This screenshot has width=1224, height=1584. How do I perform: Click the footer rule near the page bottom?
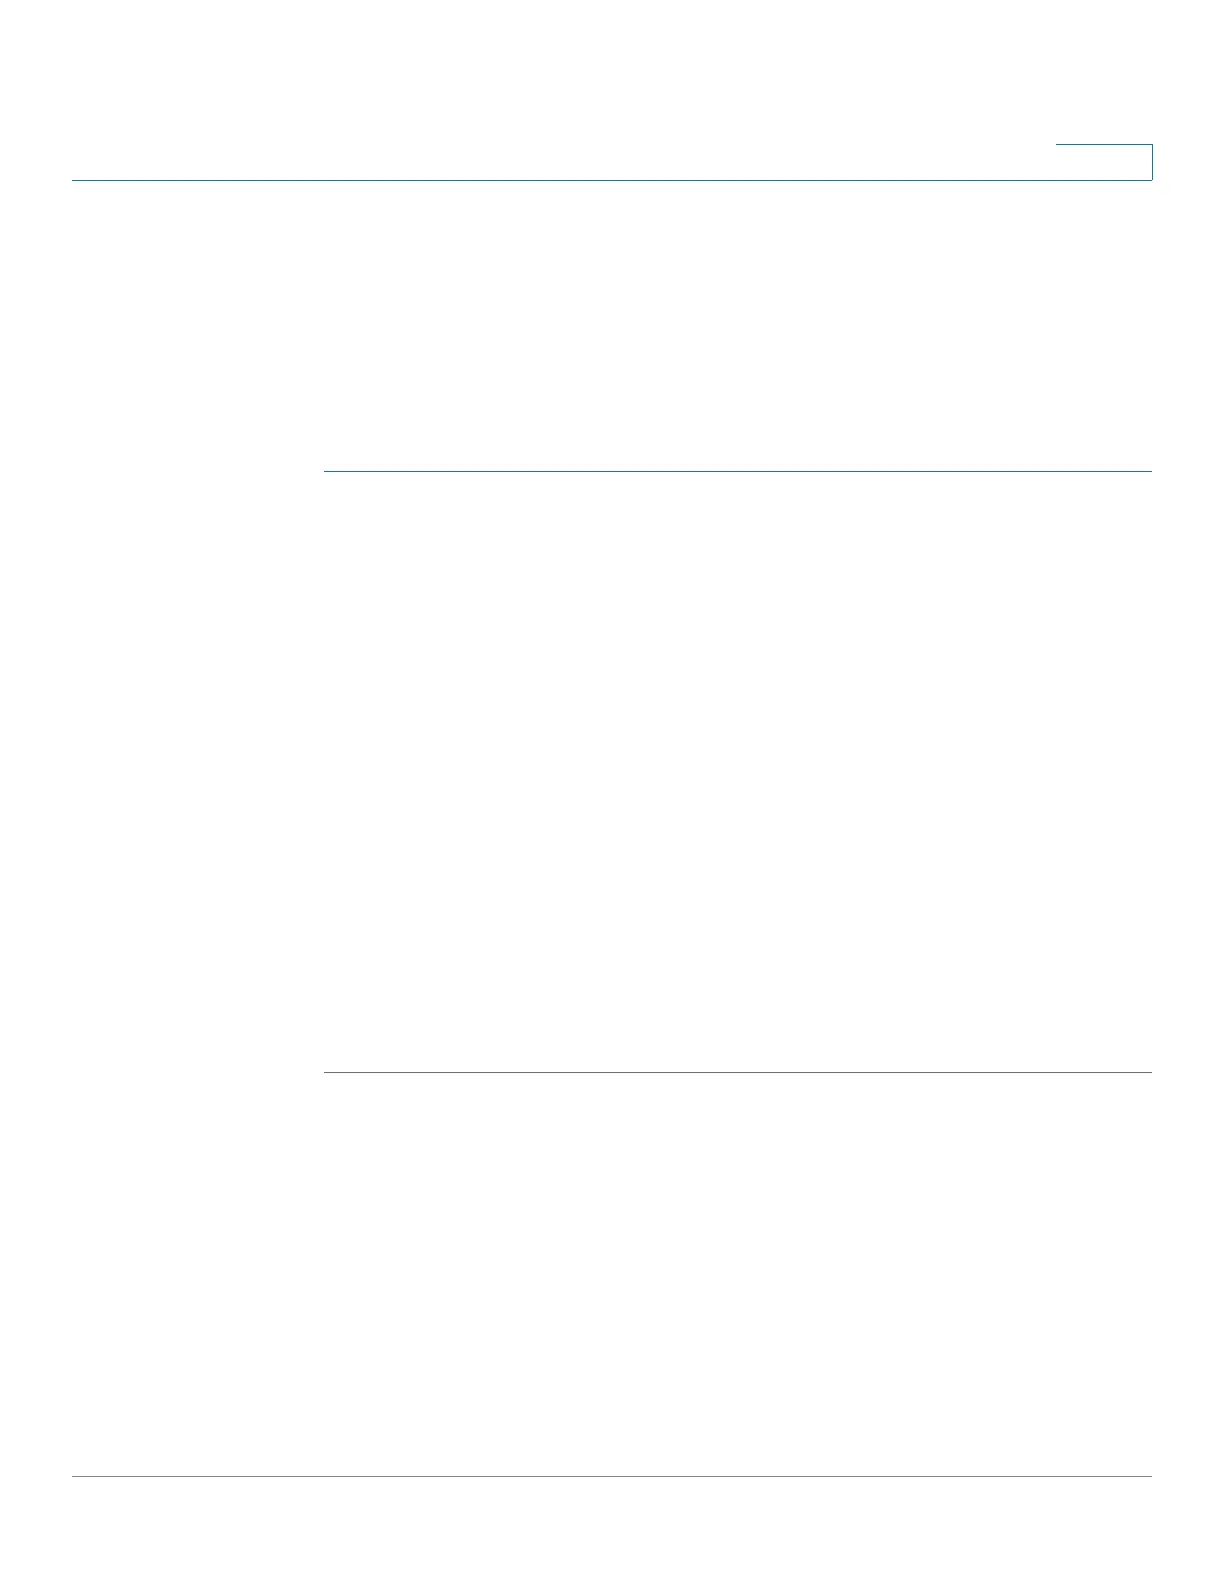click(612, 1477)
